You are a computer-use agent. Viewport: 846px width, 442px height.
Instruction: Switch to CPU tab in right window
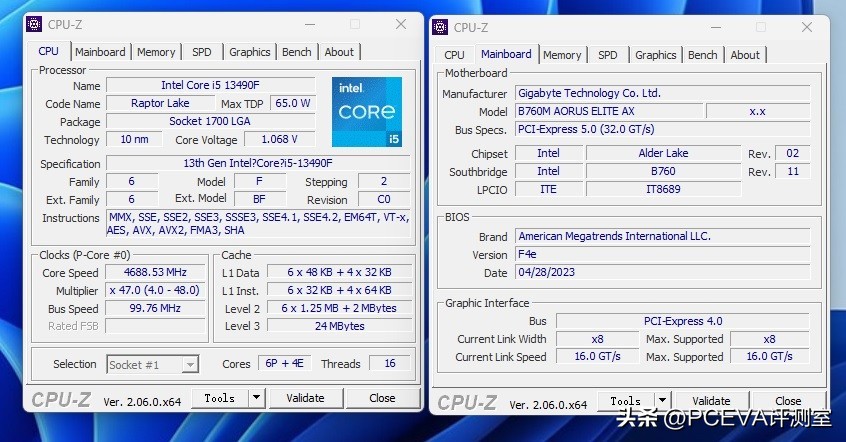pos(454,55)
